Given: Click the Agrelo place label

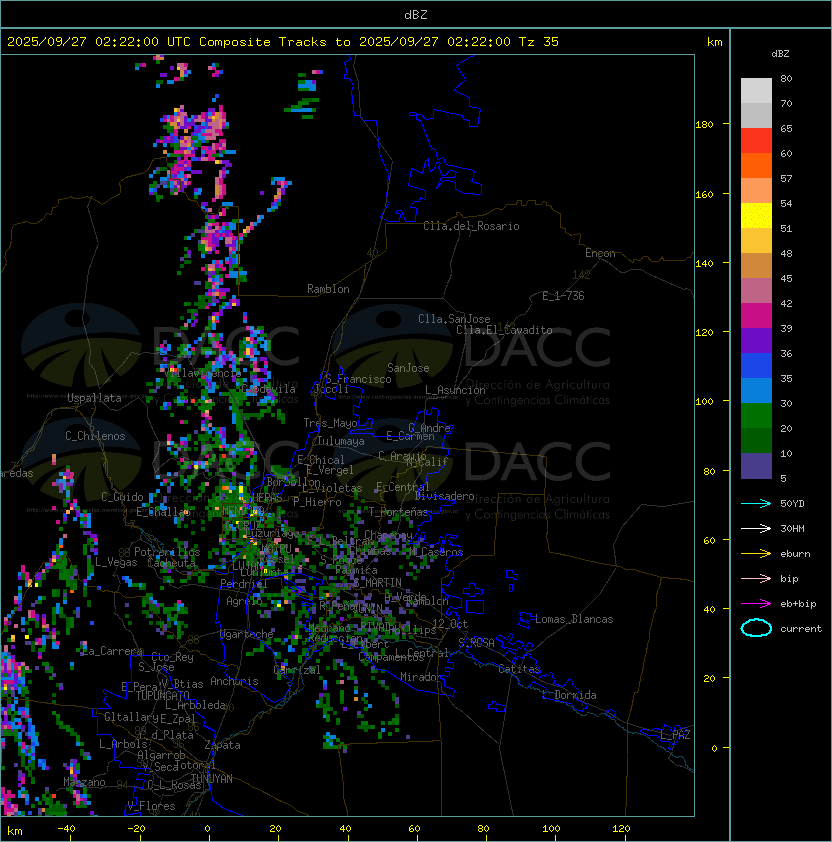Looking at the screenshot, I should 244,601.
